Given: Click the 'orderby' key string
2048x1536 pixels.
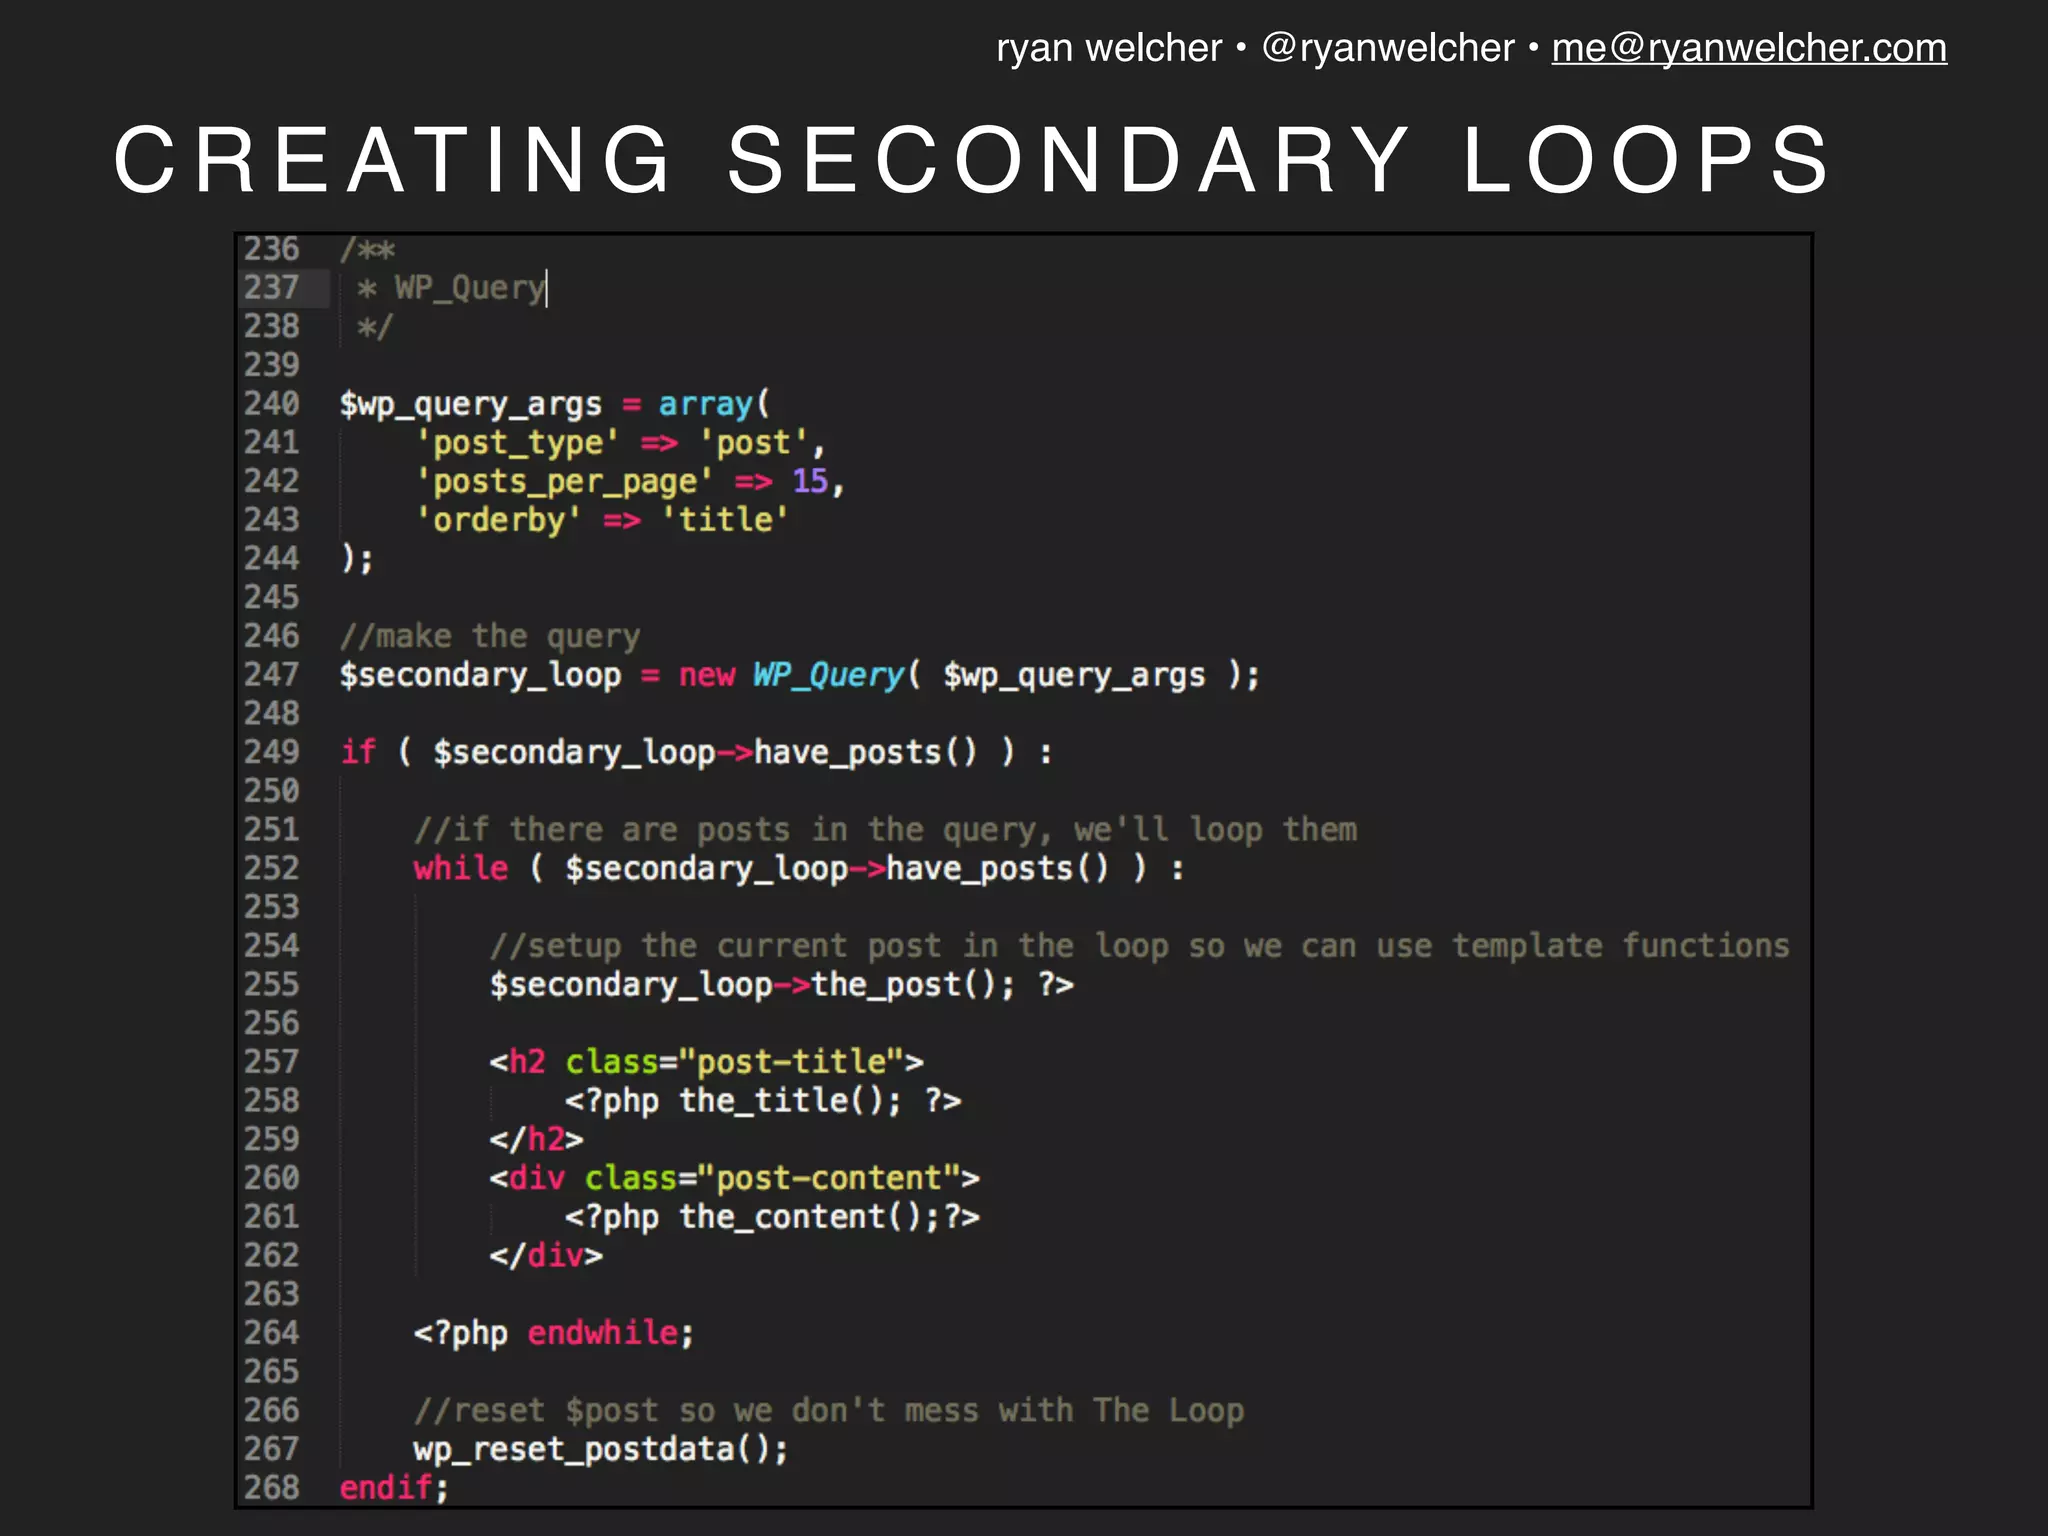Looking at the screenshot, I should (498, 520).
